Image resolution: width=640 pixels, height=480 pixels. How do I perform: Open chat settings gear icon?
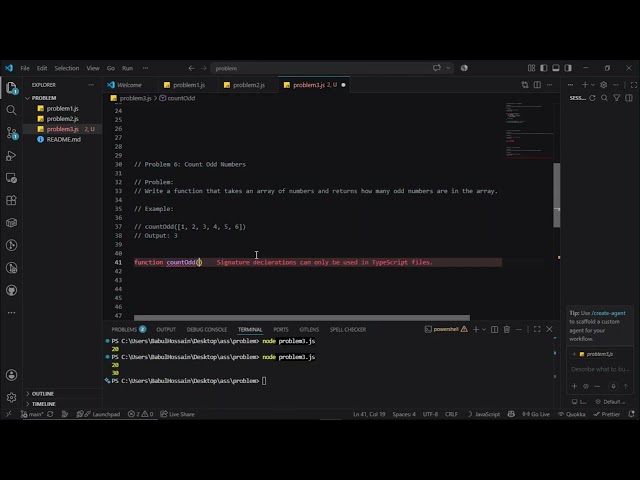(604, 85)
